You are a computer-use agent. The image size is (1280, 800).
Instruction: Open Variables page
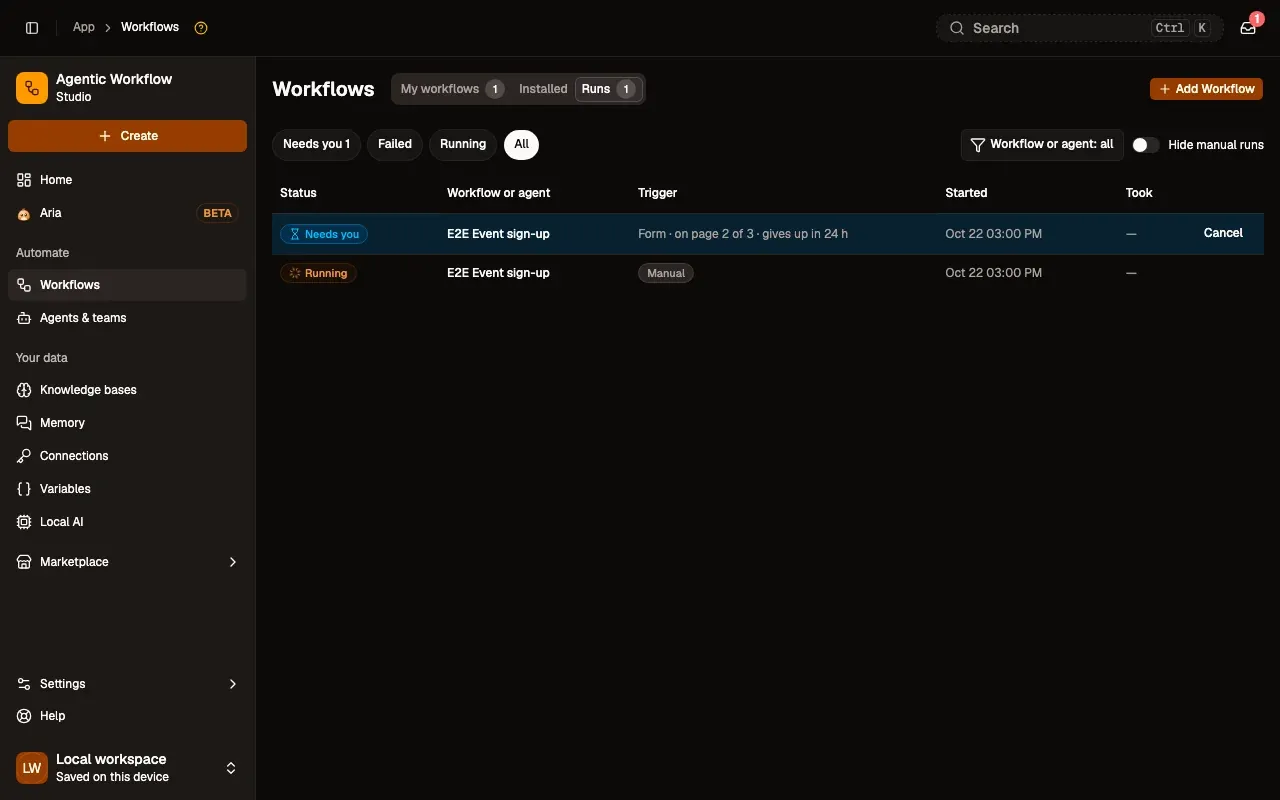(127, 489)
